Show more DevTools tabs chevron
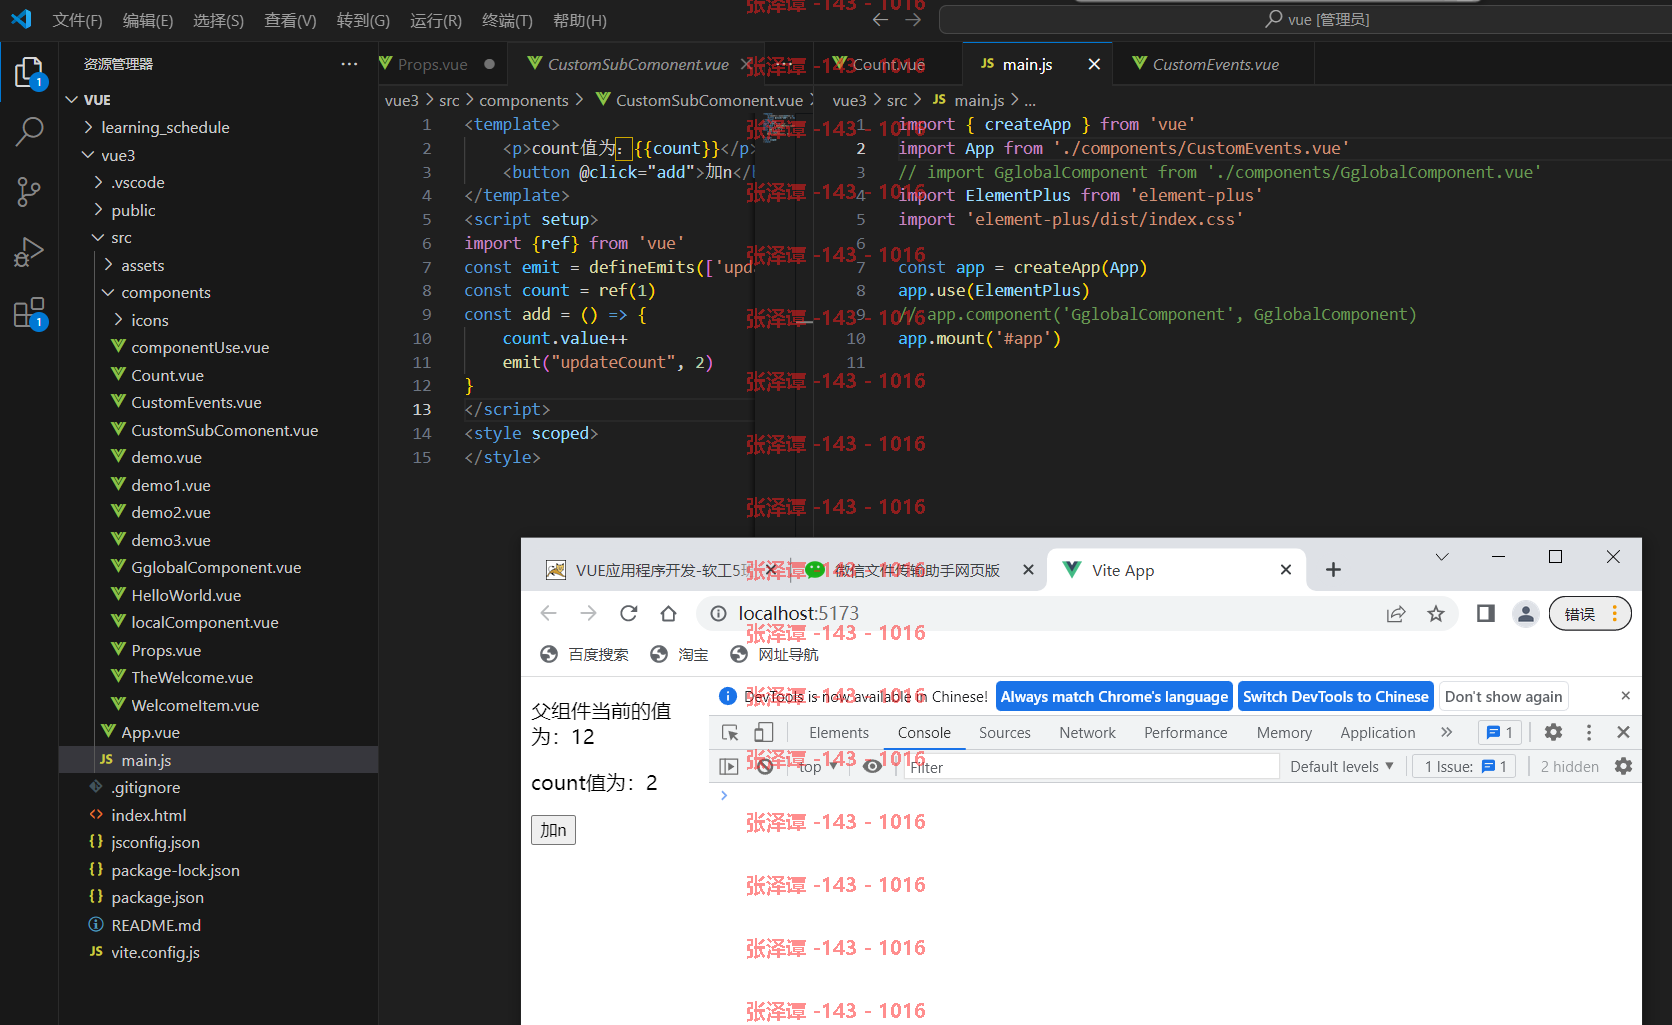Image resolution: width=1672 pixels, height=1025 pixels. (x=1446, y=732)
